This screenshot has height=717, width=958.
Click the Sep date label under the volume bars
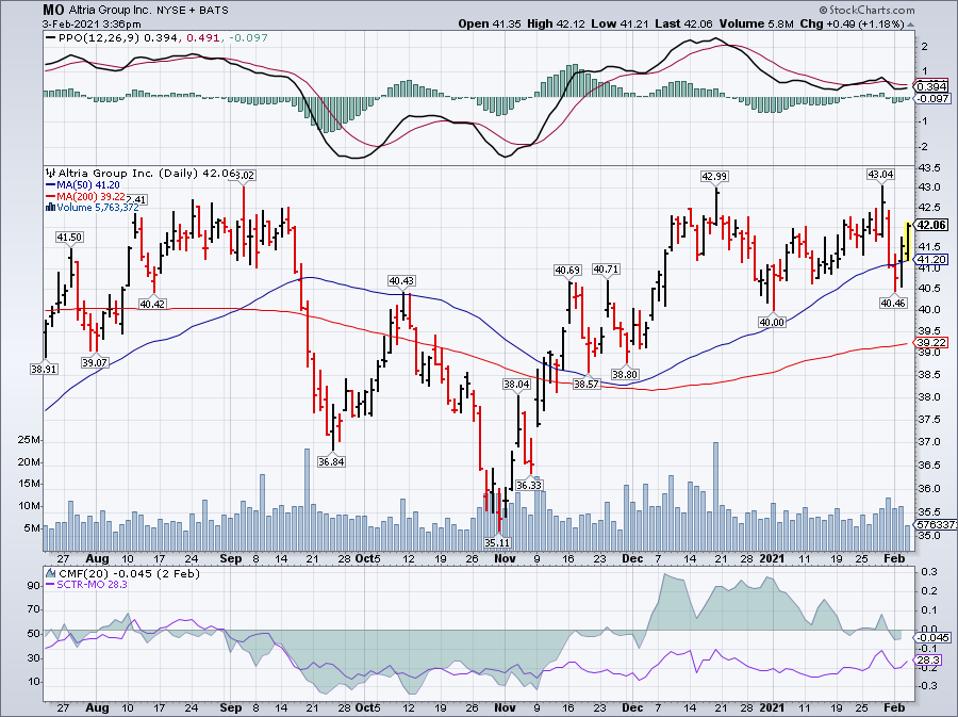[230, 559]
